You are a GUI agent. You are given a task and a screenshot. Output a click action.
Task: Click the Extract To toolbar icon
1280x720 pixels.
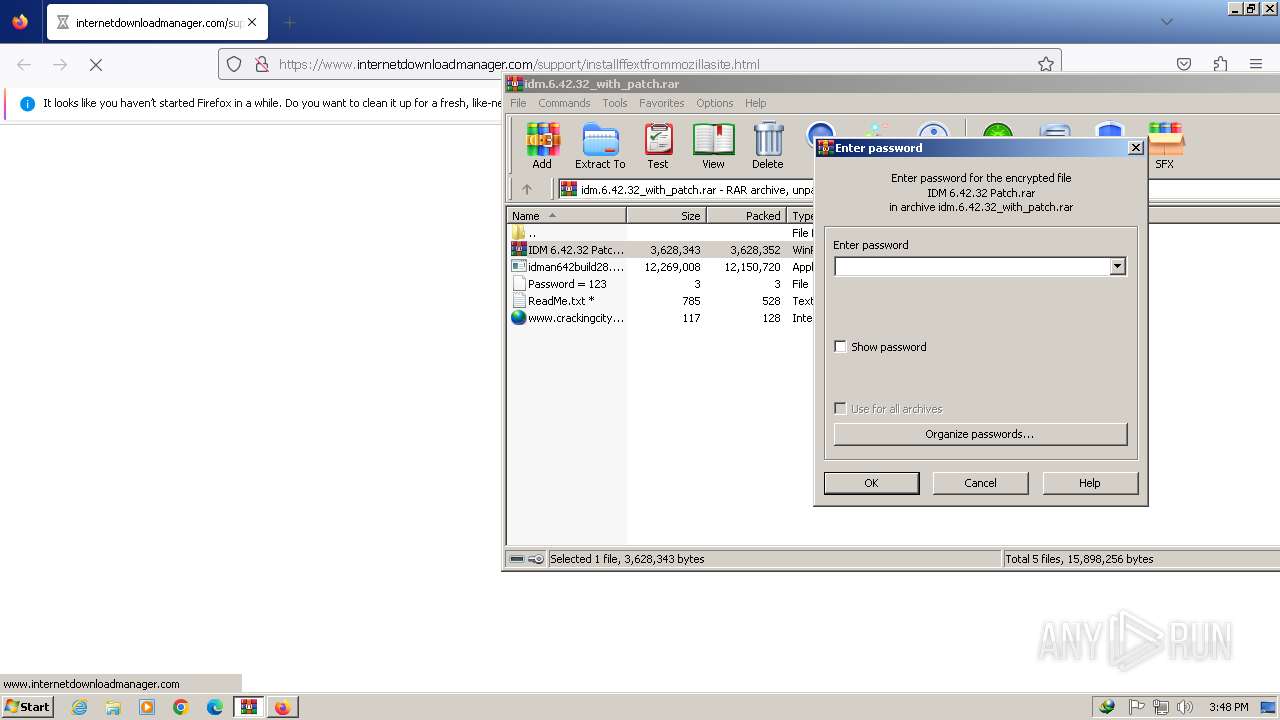600,146
